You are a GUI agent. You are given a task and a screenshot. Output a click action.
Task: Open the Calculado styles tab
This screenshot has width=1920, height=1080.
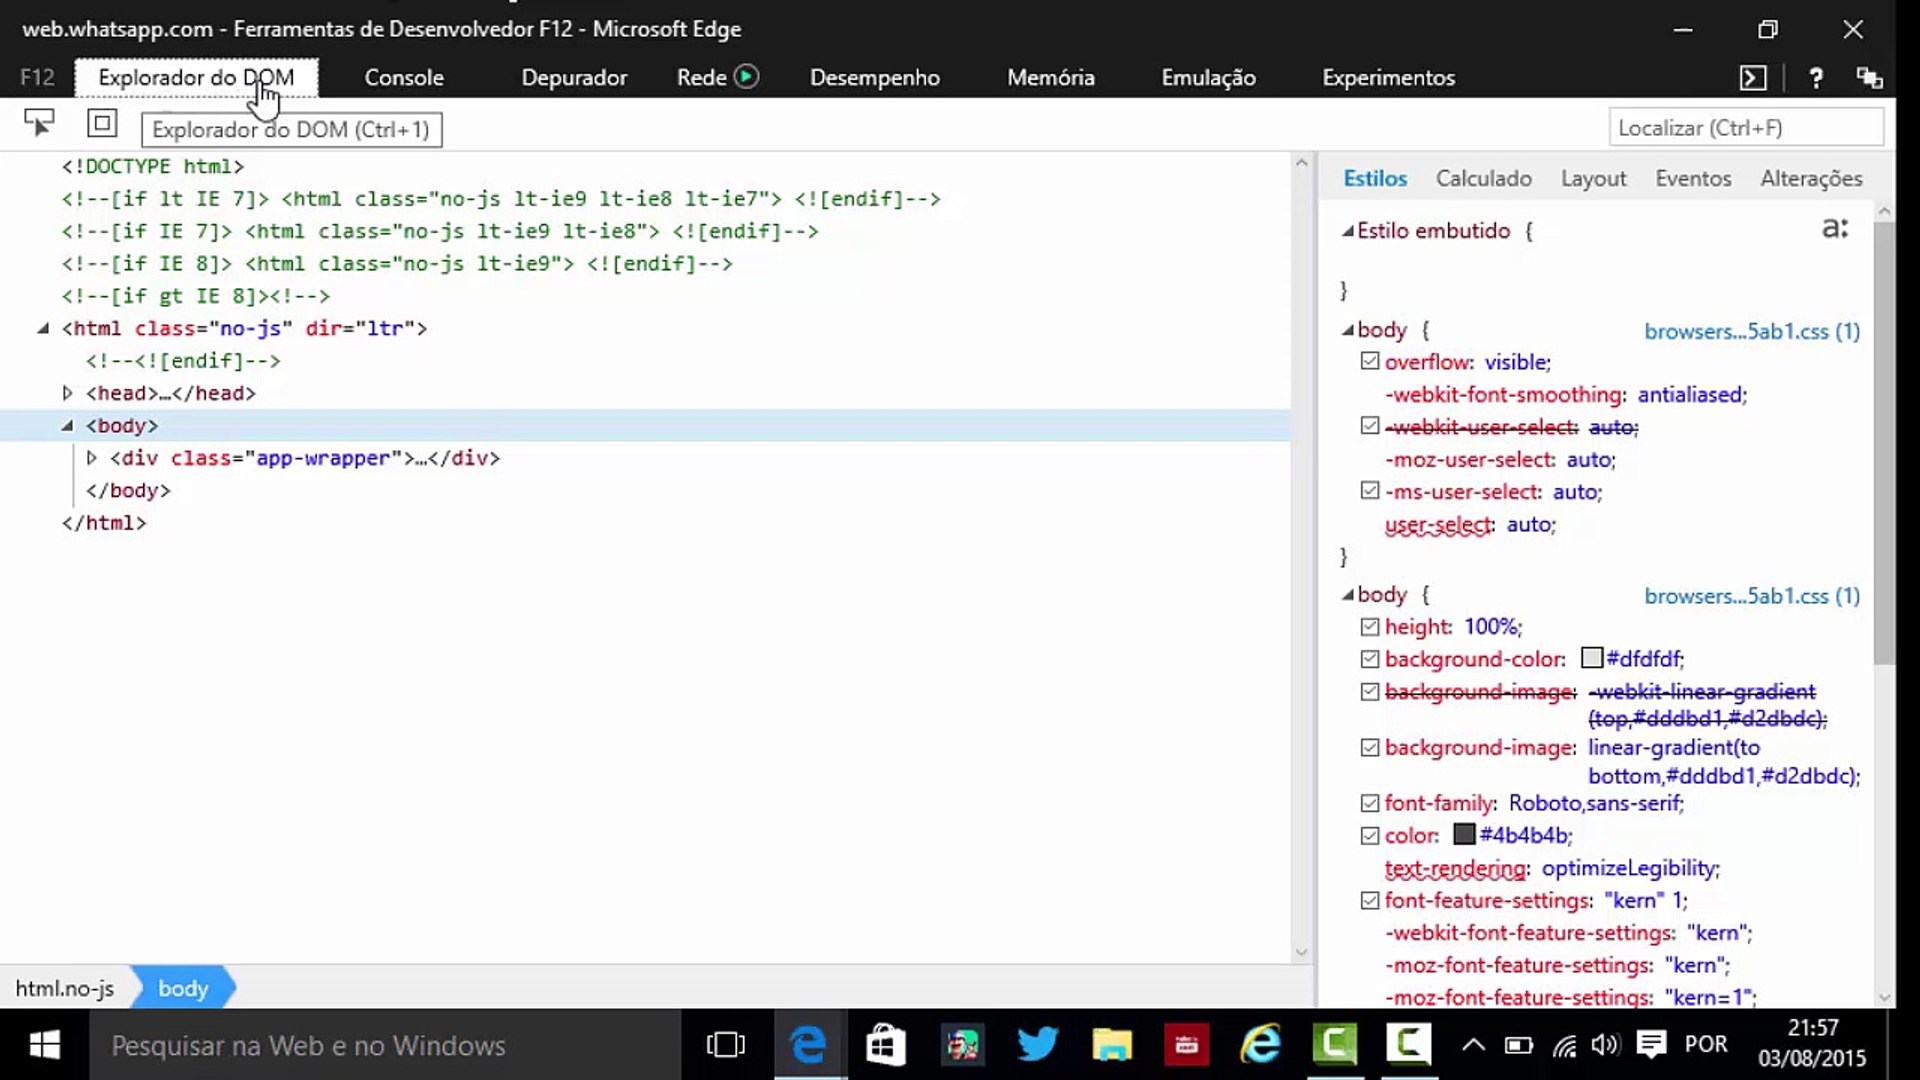point(1484,177)
